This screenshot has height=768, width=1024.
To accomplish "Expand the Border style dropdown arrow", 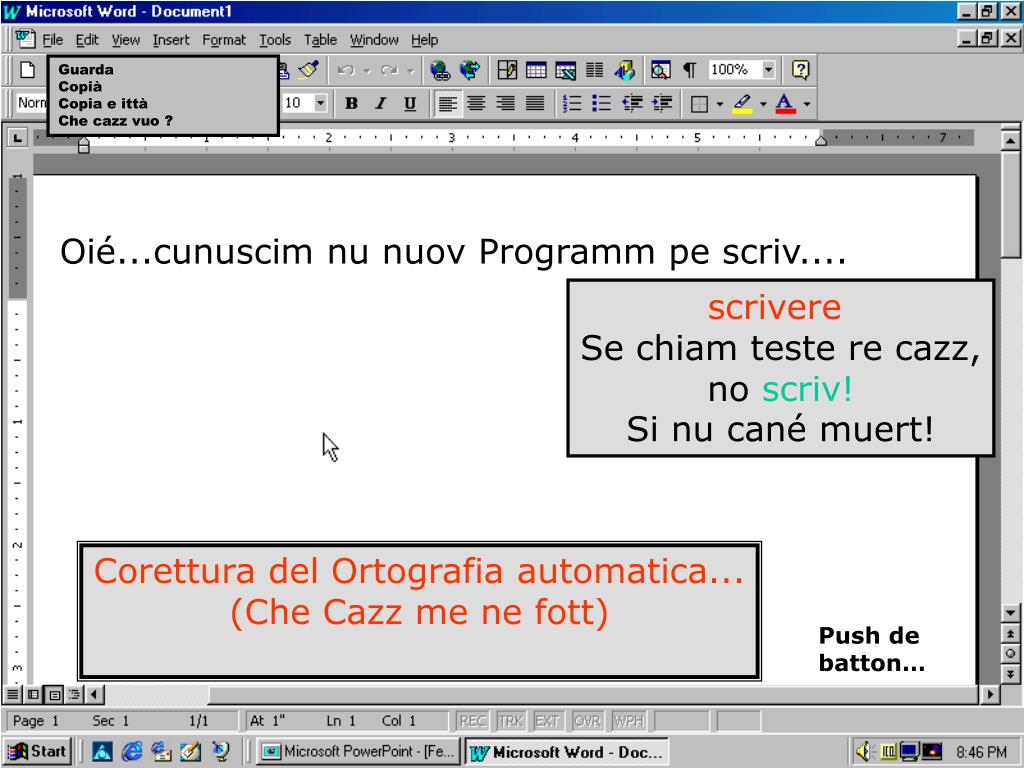I will 720,104.
